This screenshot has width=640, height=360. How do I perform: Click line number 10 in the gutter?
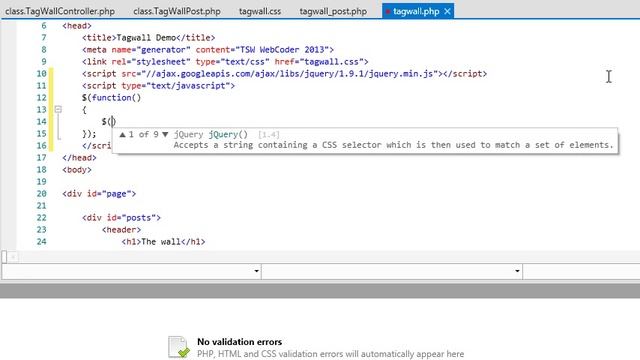41,73
